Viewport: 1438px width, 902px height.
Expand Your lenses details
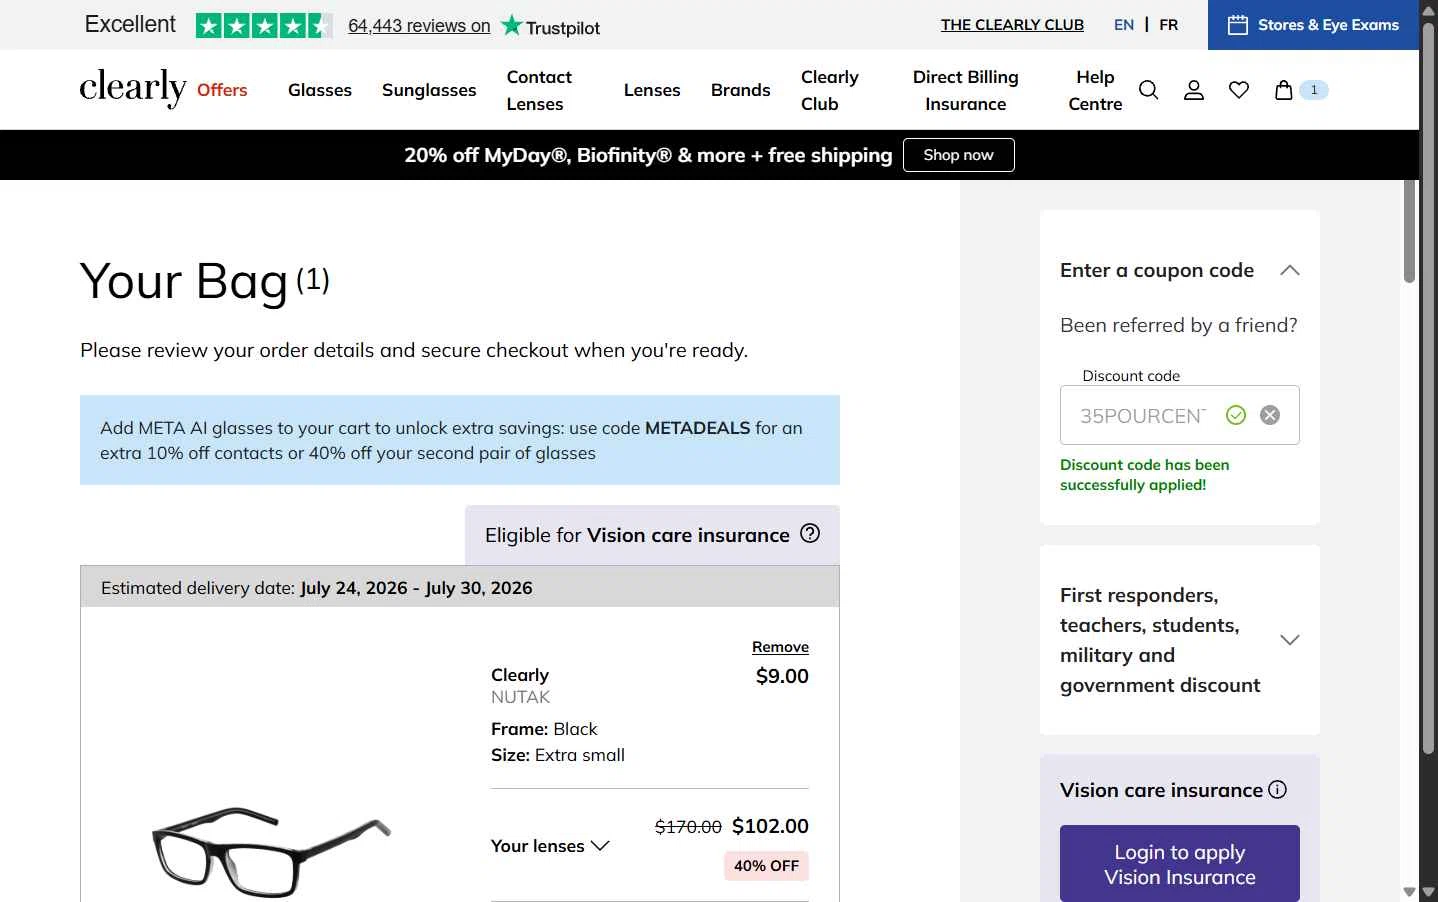pos(550,846)
